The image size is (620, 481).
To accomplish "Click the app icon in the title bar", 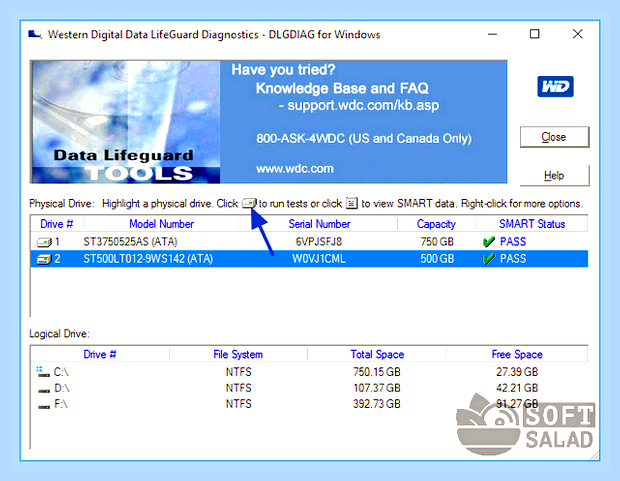I will pyautogui.click(x=35, y=35).
